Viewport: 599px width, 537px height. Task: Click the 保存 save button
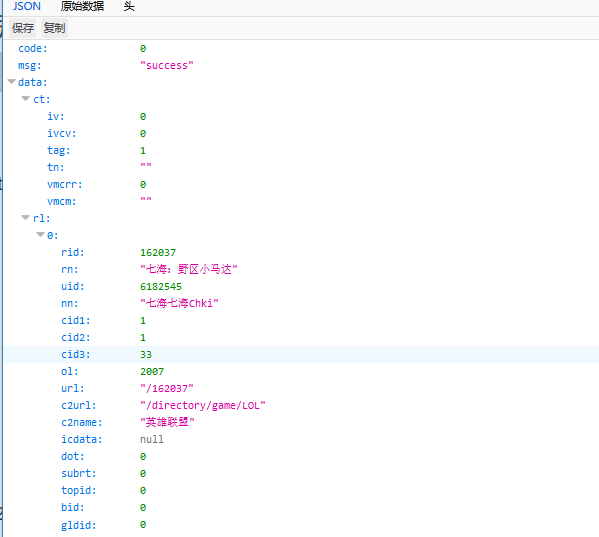pyautogui.click(x=23, y=28)
